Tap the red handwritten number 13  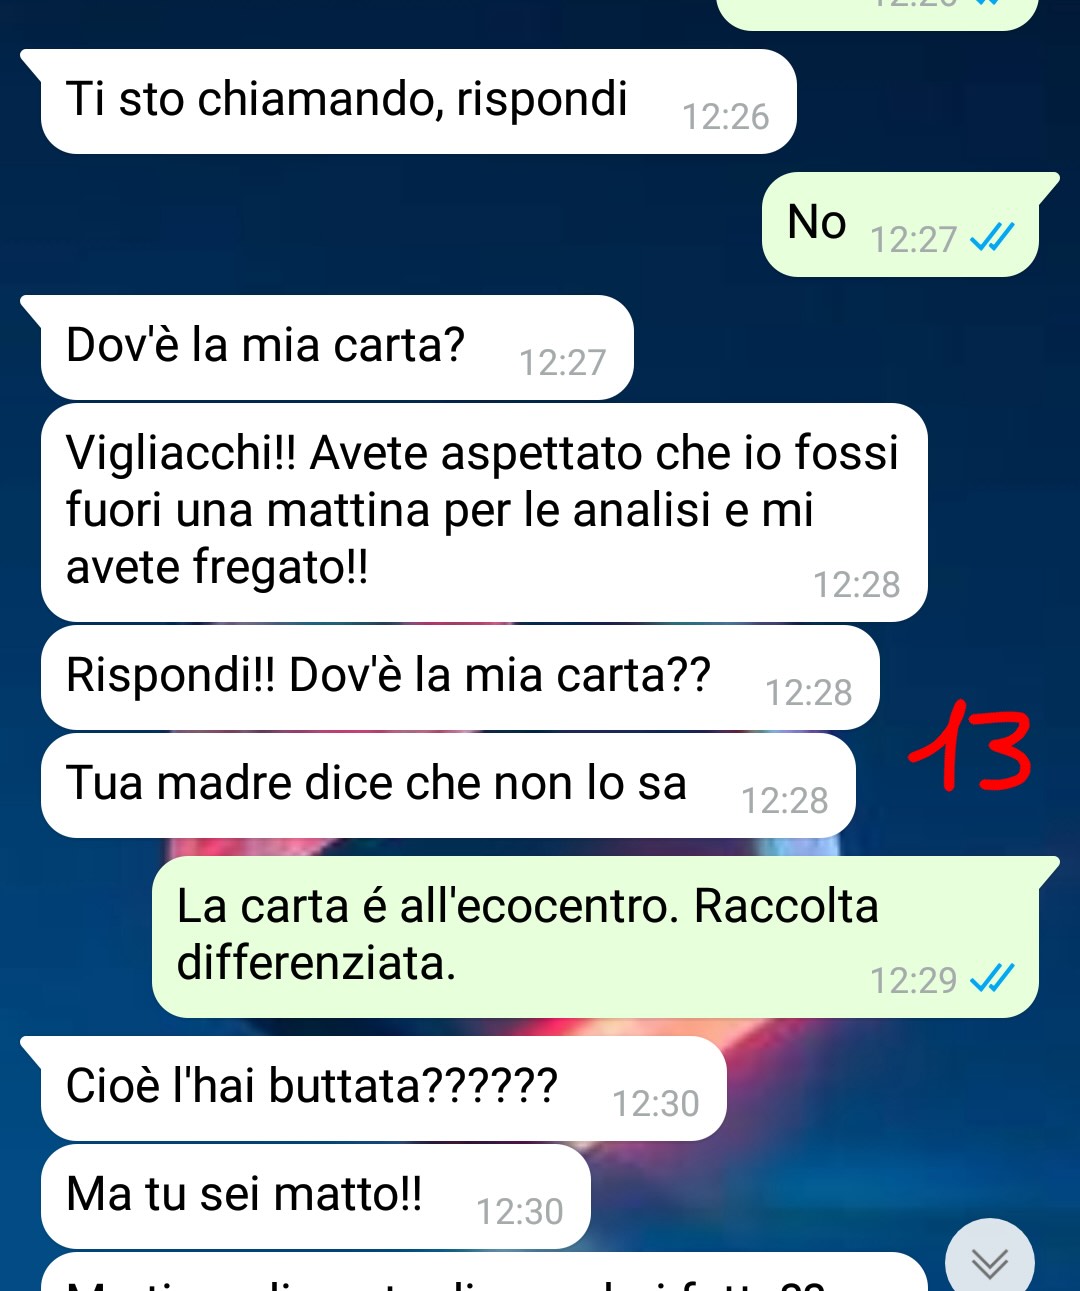click(970, 746)
